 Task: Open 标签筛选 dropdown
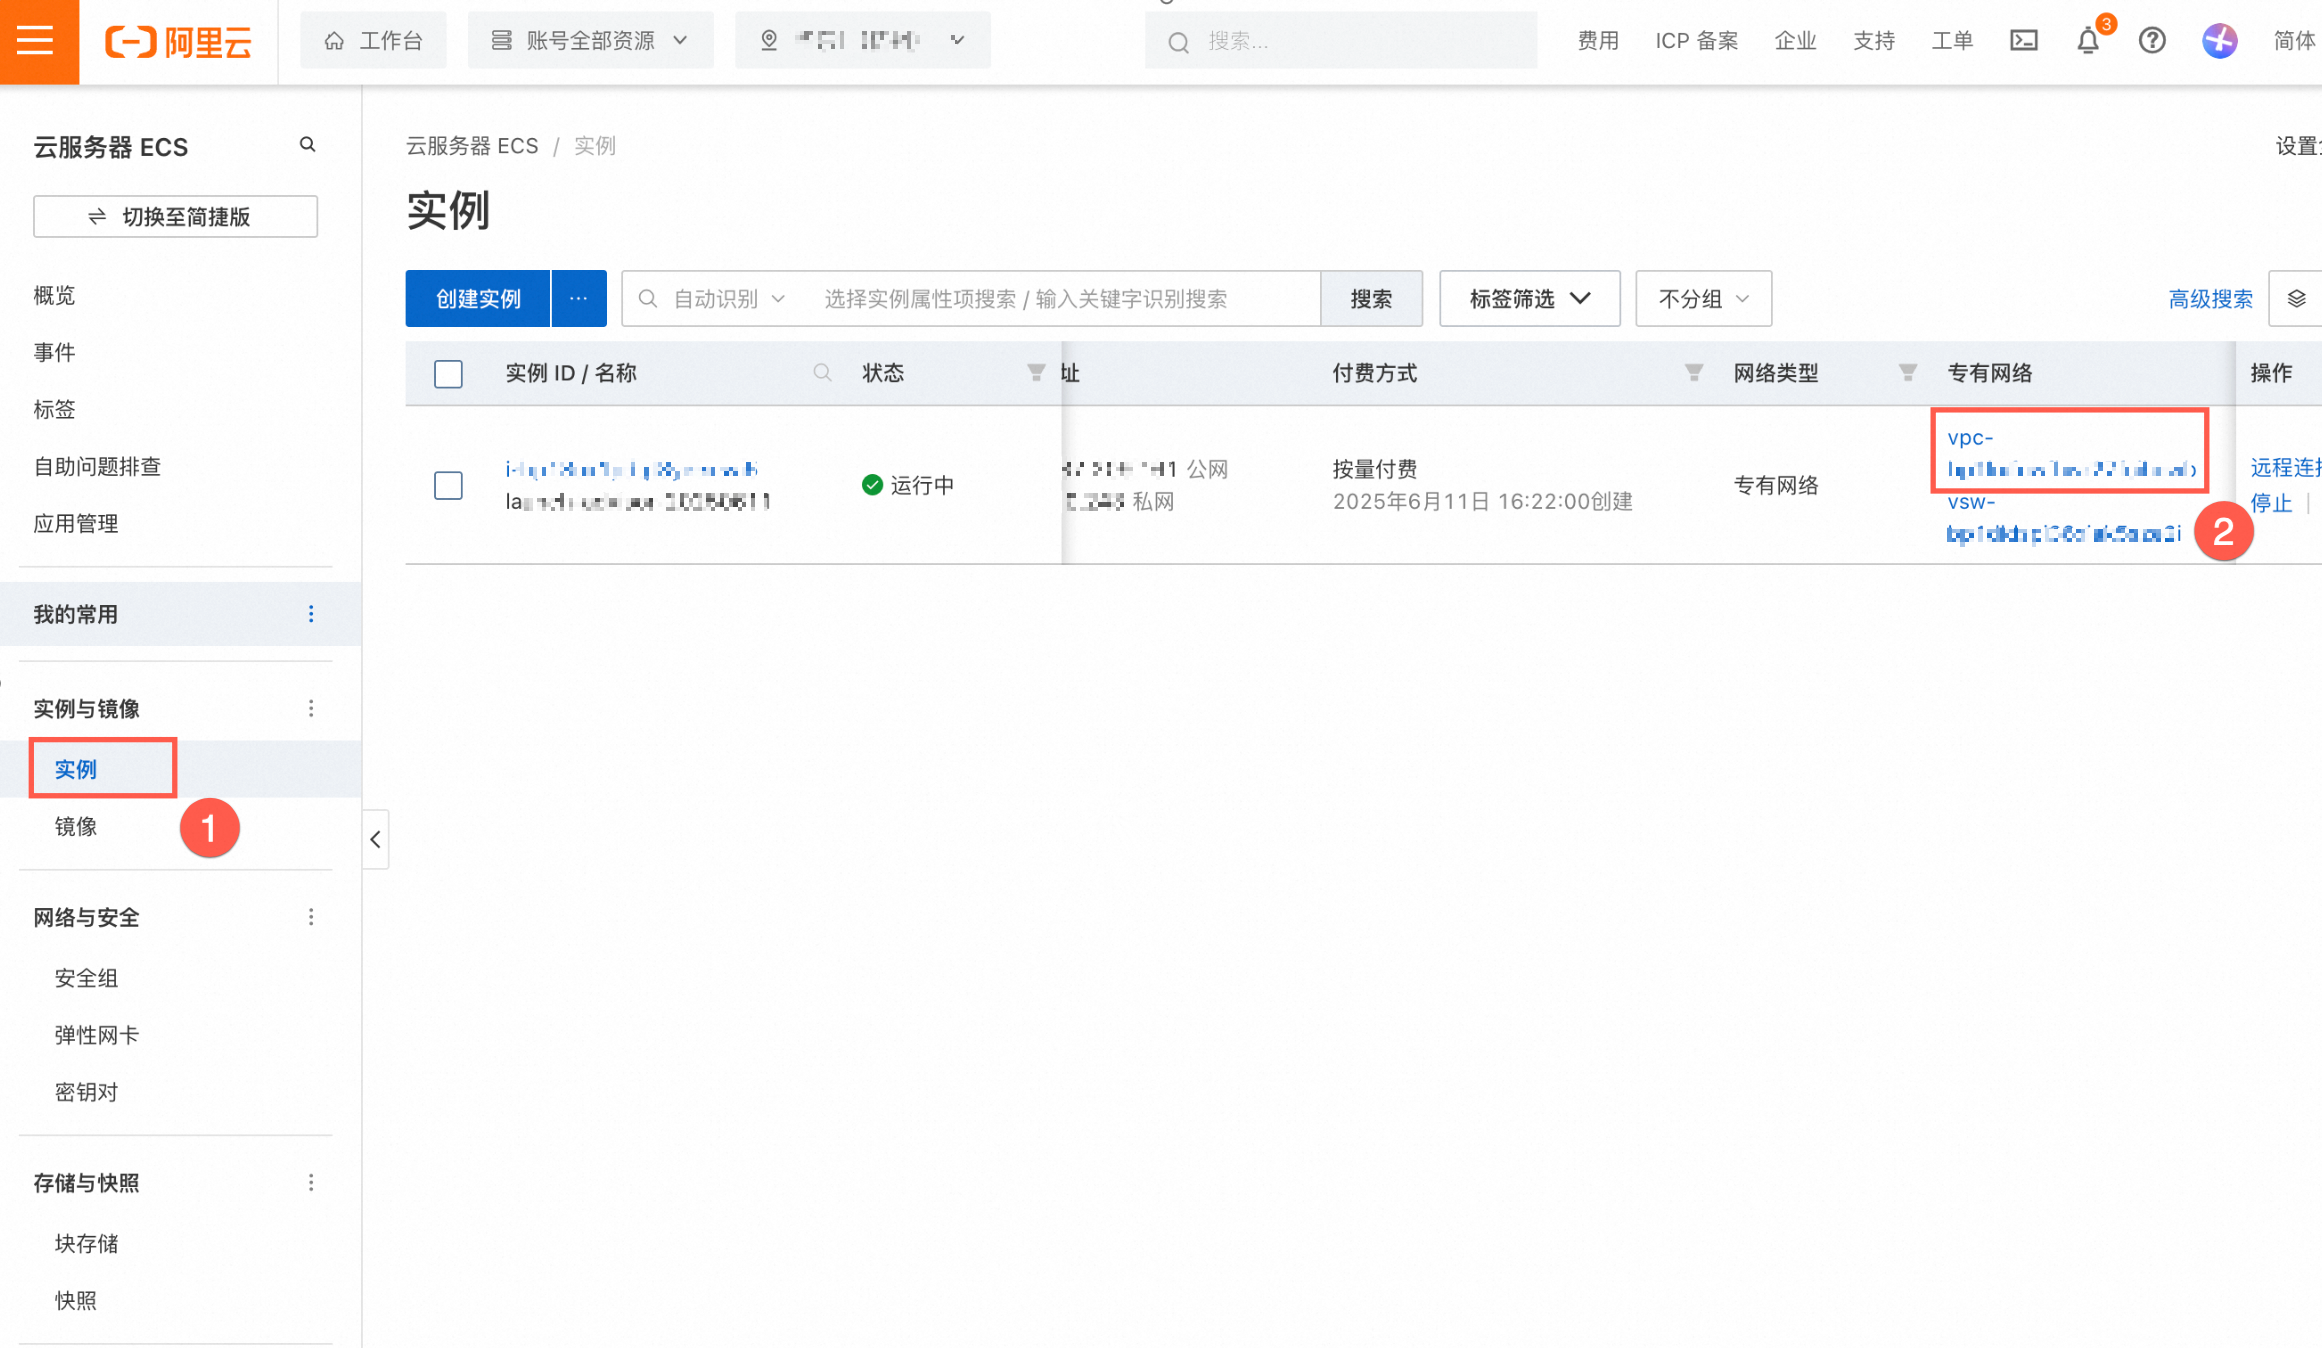coord(1529,299)
